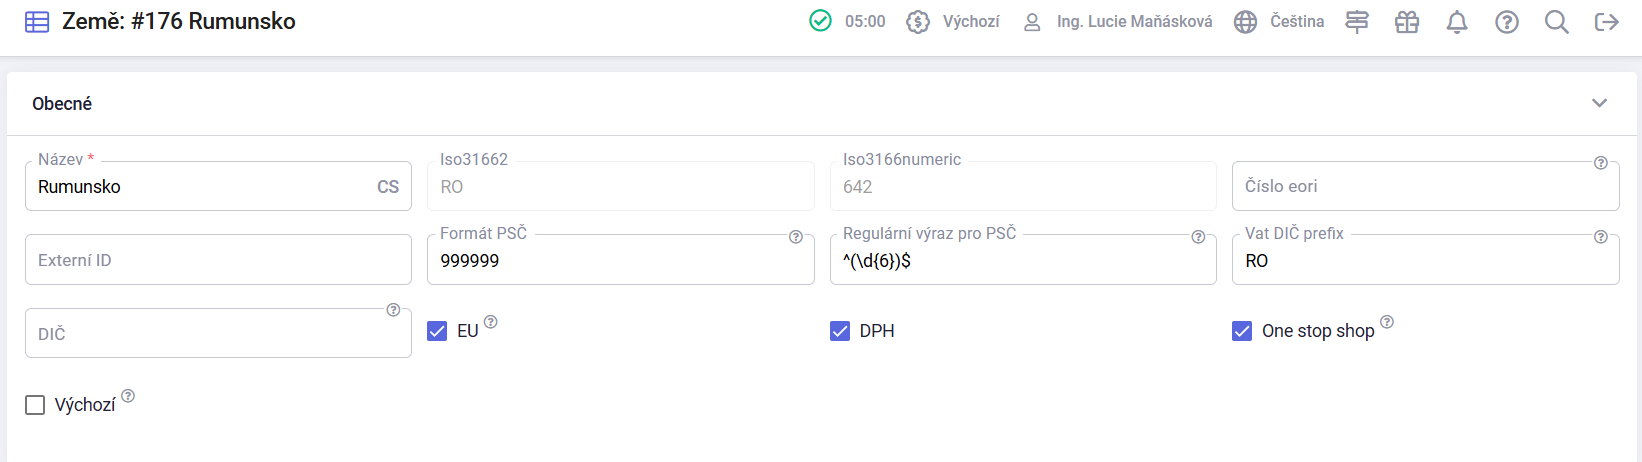
Task: Open the Čeština language selector
Action: tap(1279, 22)
